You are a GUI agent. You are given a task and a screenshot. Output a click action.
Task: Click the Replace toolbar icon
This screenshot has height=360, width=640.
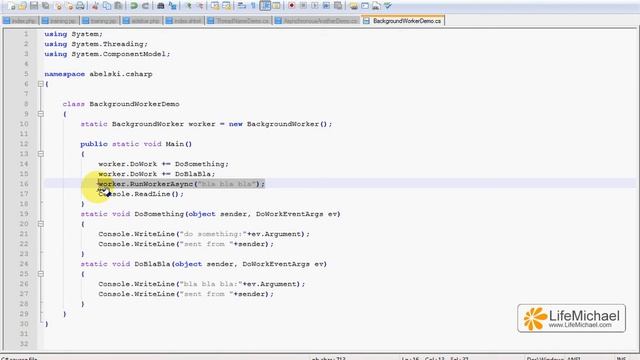click(172, 6)
